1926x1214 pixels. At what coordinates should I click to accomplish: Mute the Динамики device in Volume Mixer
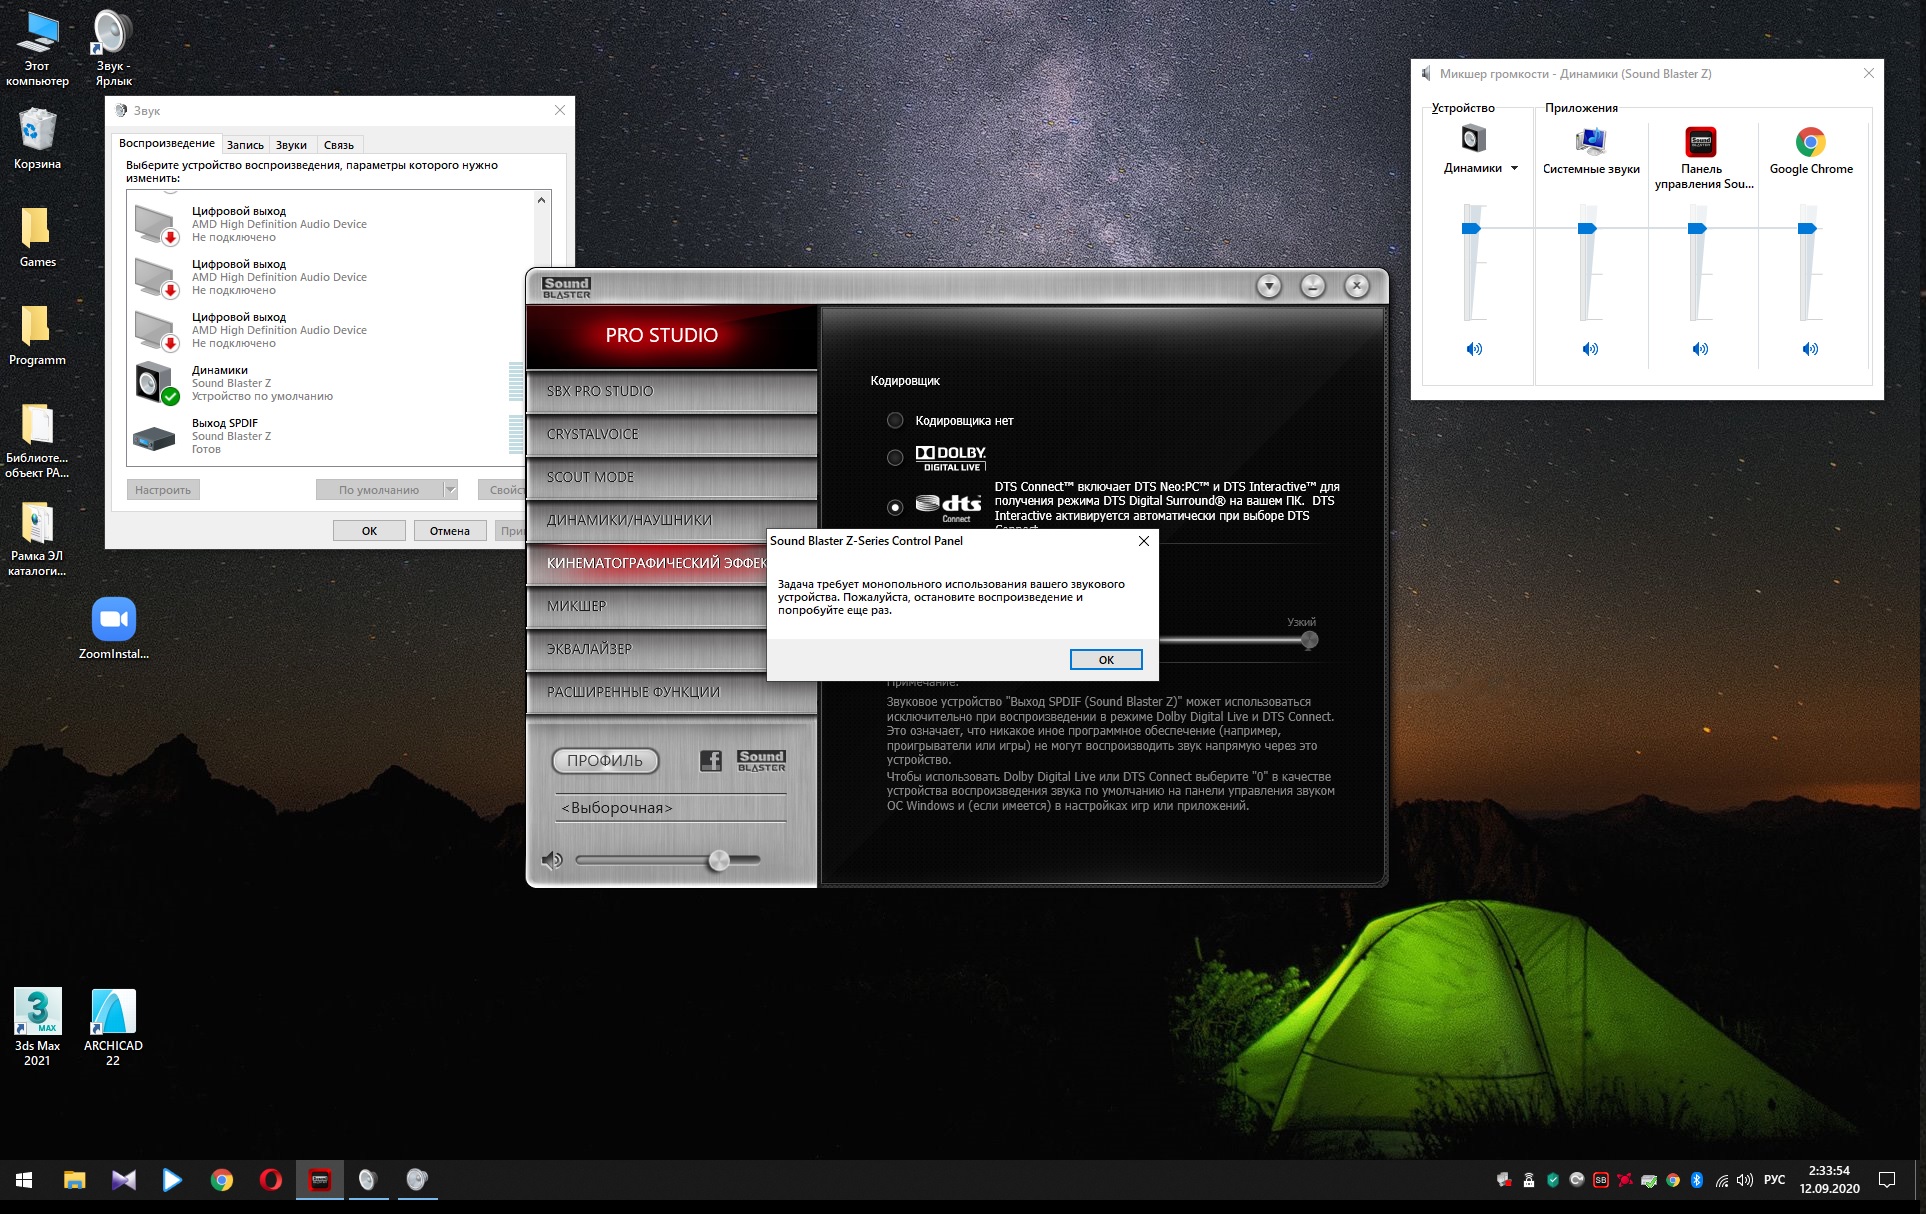click(x=1474, y=349)
